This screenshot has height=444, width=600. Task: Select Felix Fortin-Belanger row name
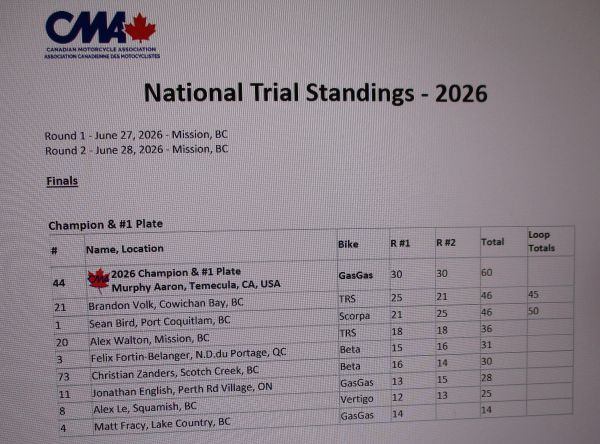click(188, 354)
